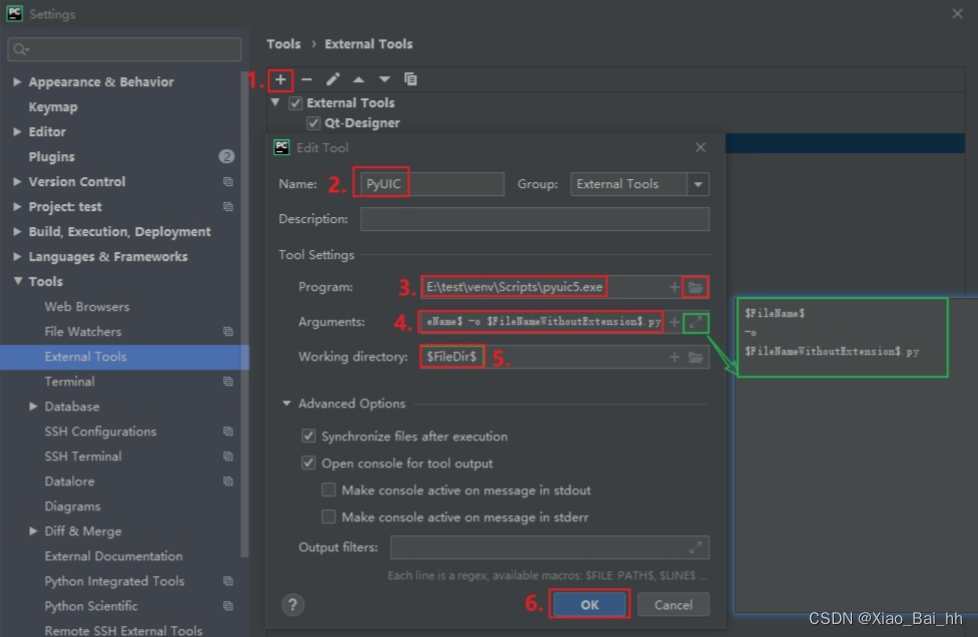This screenshot has width=978, height=637.
Task: Click the Name input field
Action: [432, 184]
